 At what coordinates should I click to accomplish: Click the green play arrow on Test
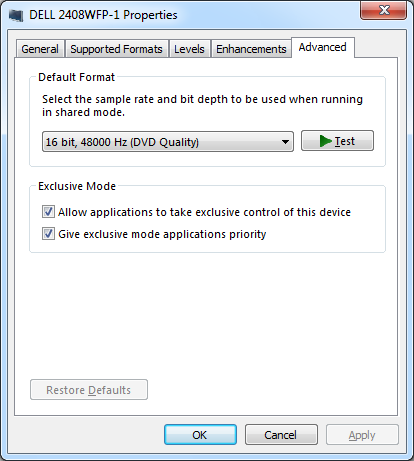pos(325,141)
